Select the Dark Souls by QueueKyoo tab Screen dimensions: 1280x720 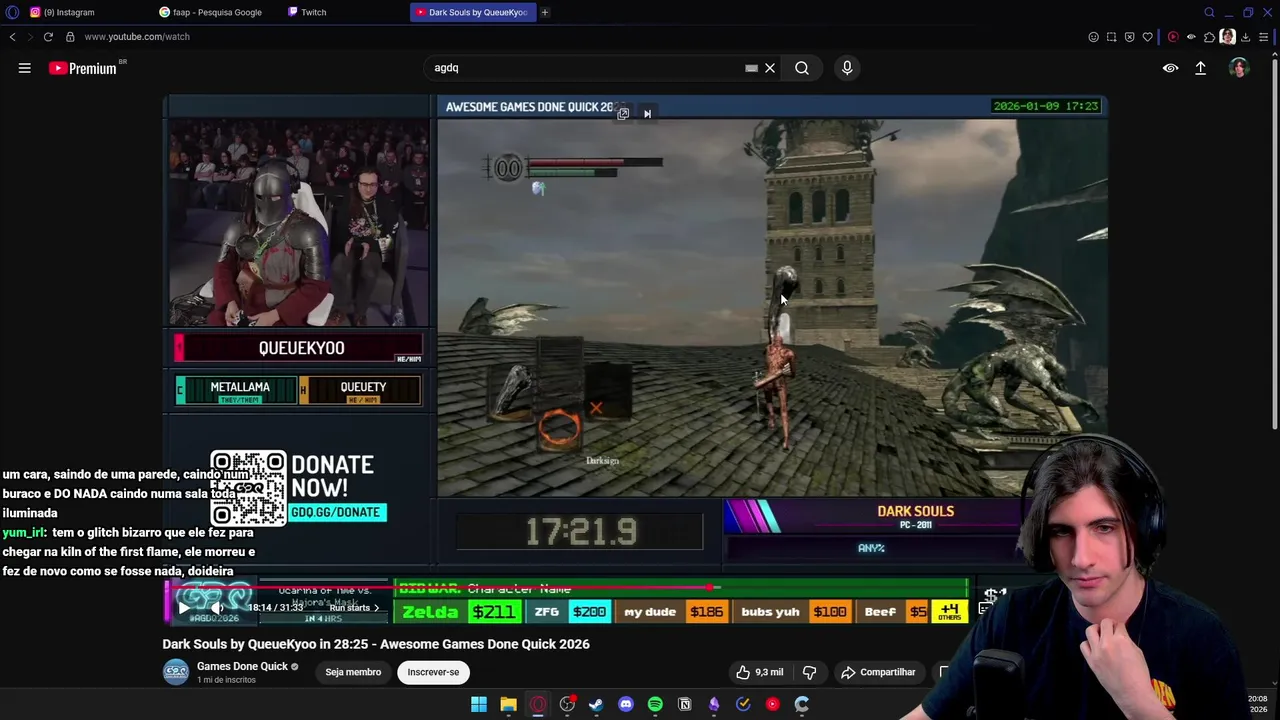[x=473, y=12]
